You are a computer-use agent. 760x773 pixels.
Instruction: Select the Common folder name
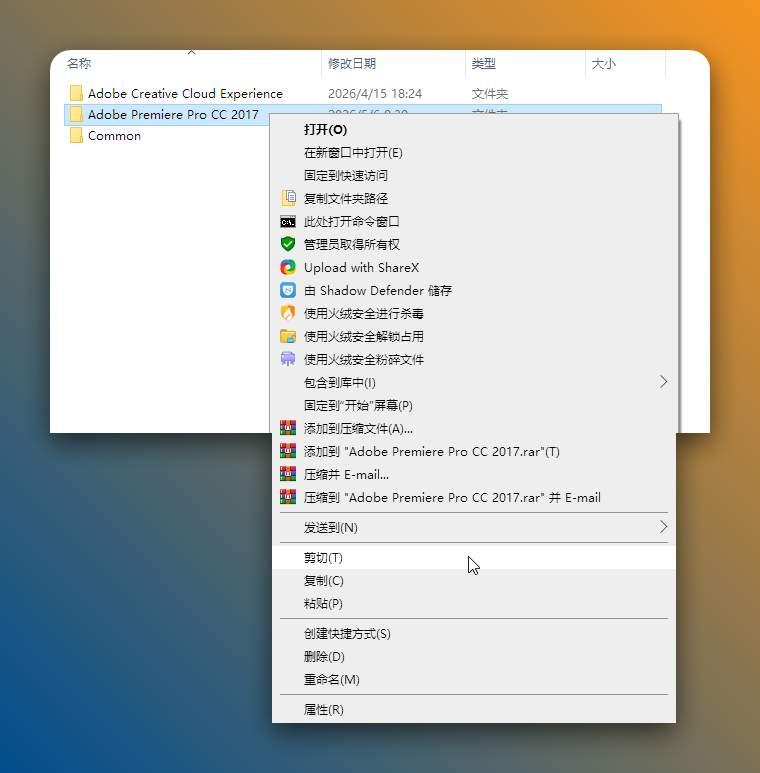point(114,136)
